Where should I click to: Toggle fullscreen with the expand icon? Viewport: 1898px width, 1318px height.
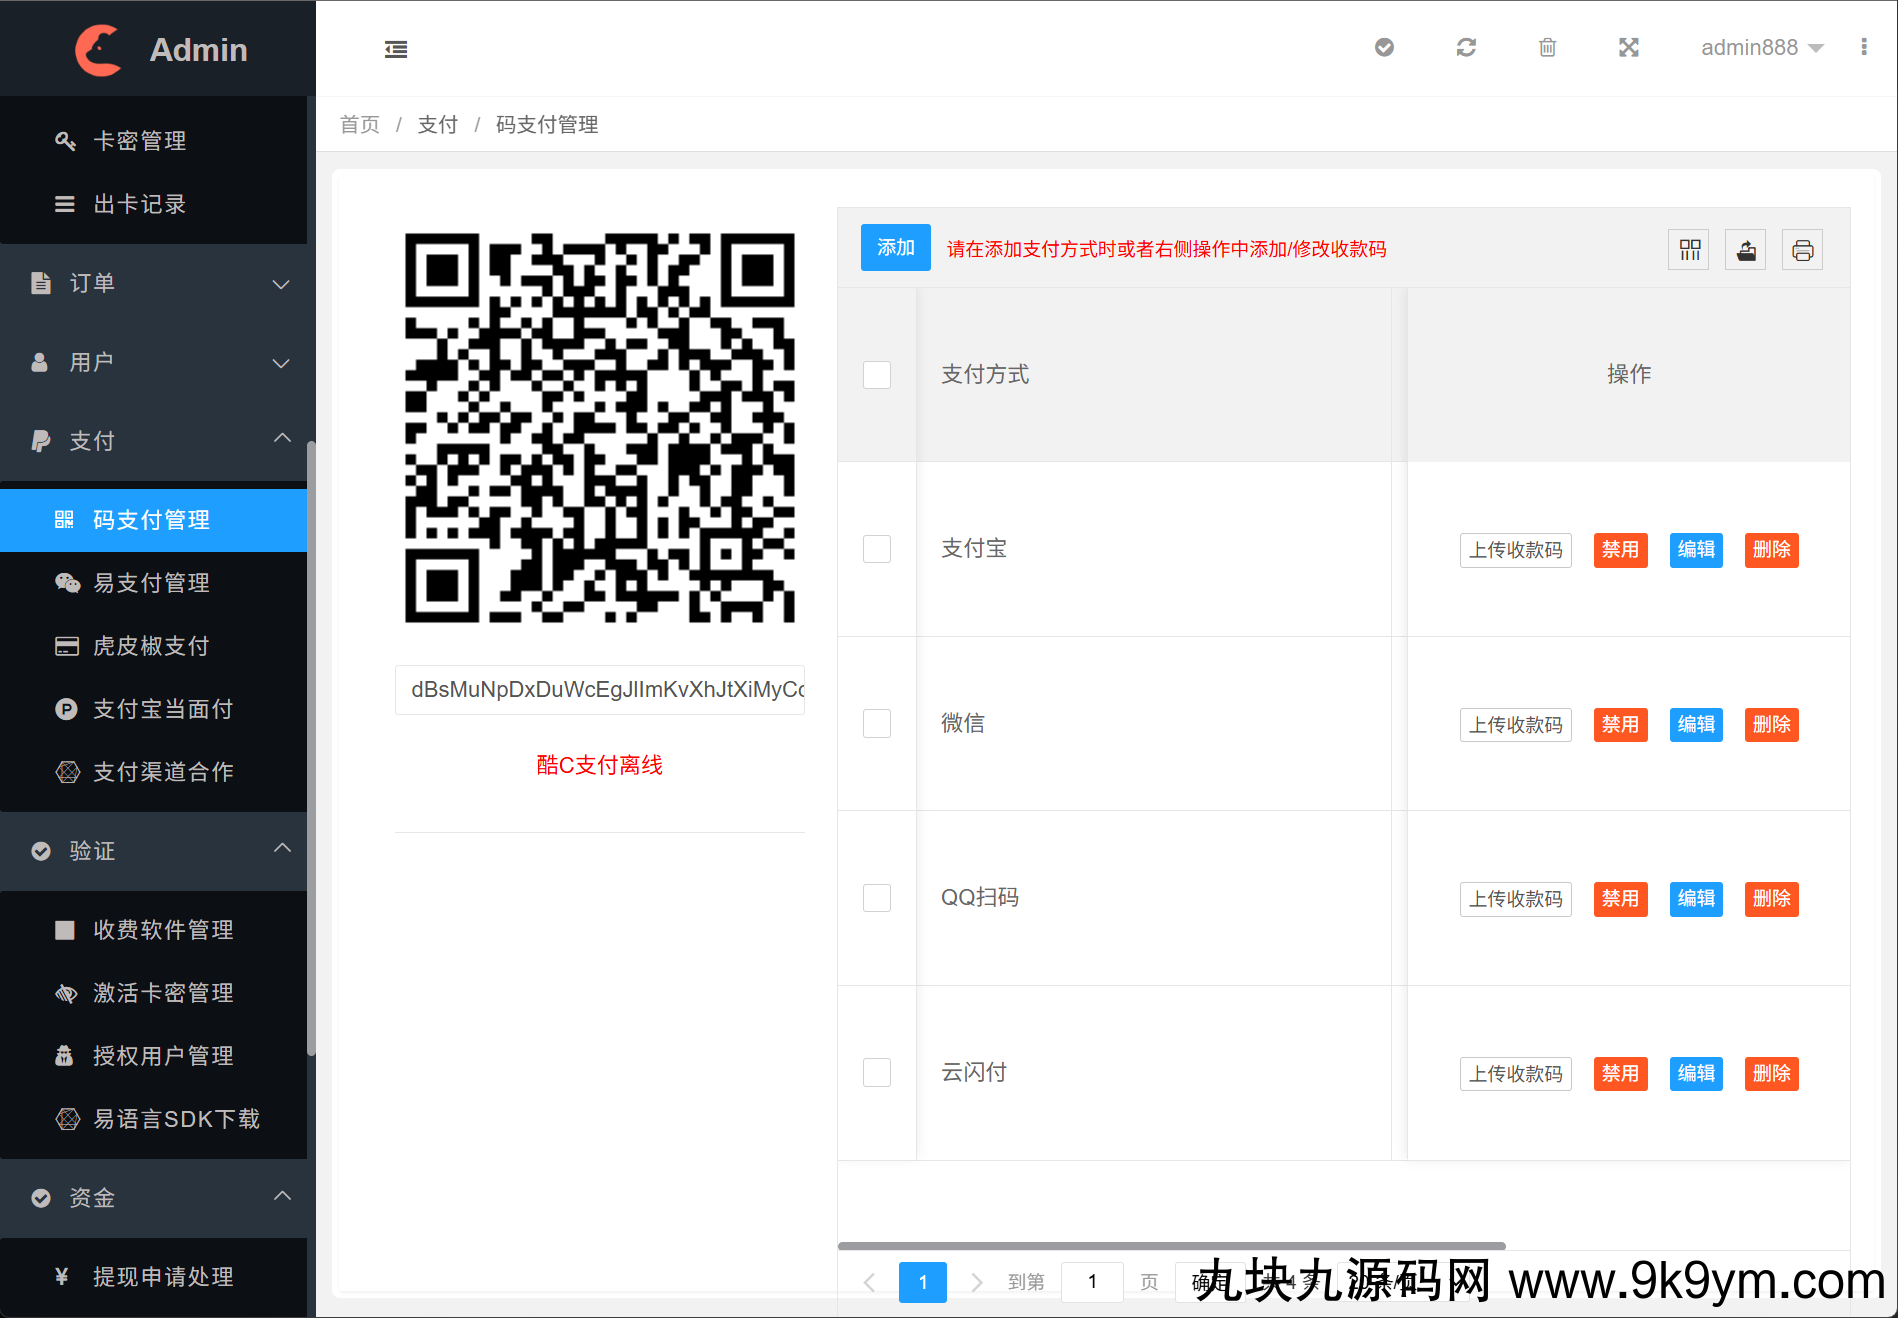(x=1629, y=48)
